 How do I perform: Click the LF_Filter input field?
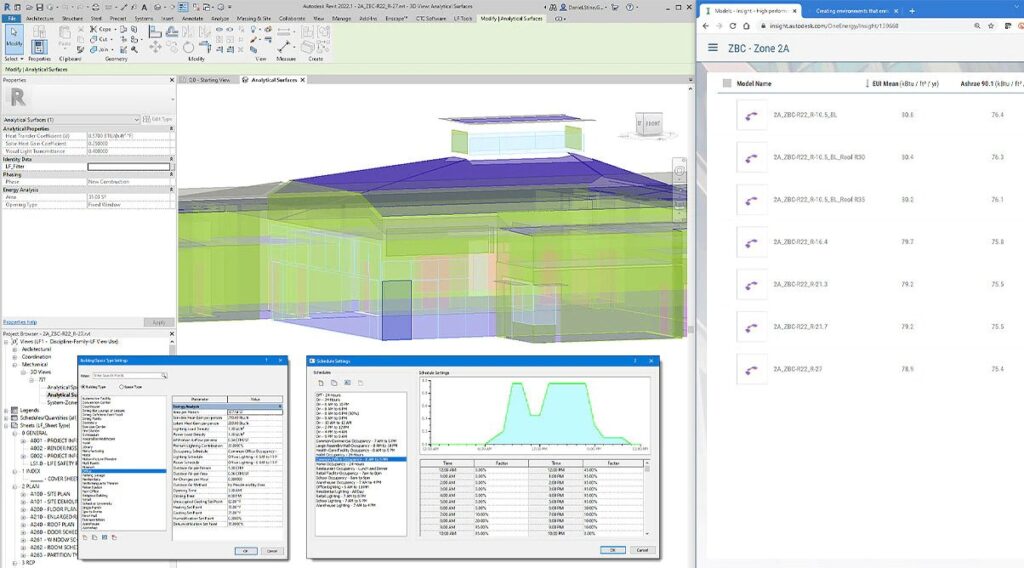coord(129,166)
